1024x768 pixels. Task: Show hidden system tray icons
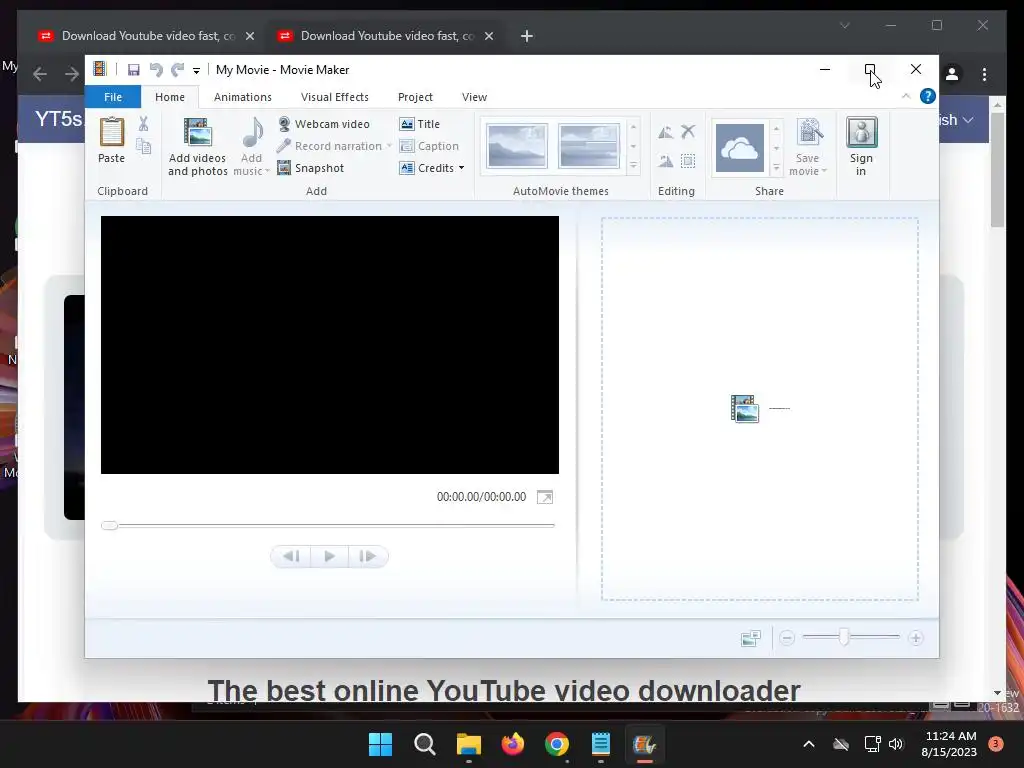click(808, 744)
